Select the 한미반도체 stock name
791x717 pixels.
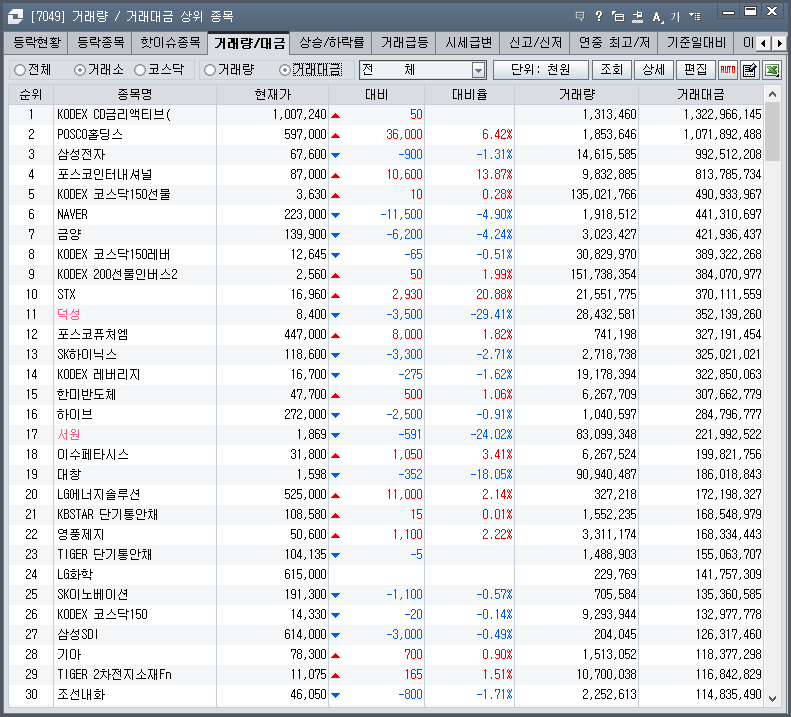[86, 395]
